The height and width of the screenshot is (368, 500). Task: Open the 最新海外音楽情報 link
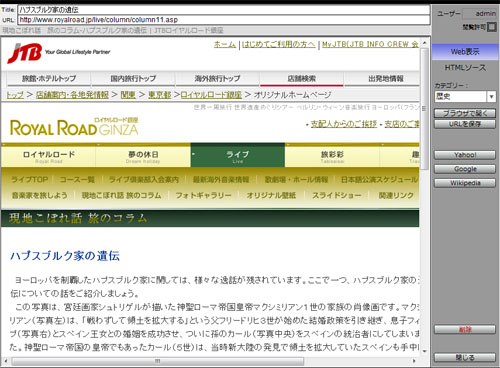click(221, 180)
